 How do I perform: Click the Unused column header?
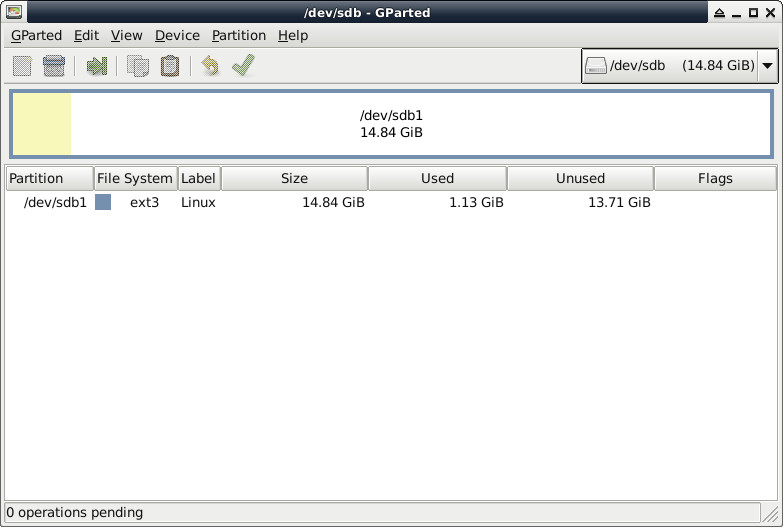[x=581, y=178]
